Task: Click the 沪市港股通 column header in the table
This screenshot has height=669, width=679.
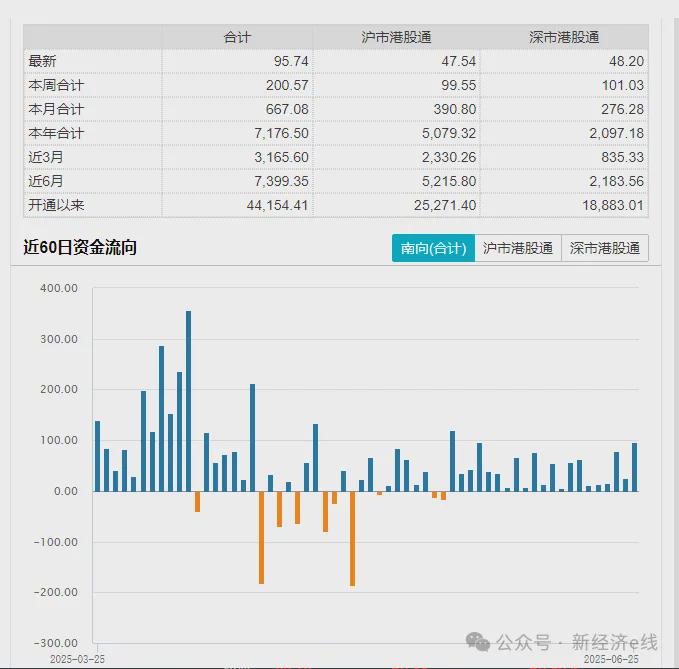Action: pyautogui.click(x=396, y=37)
